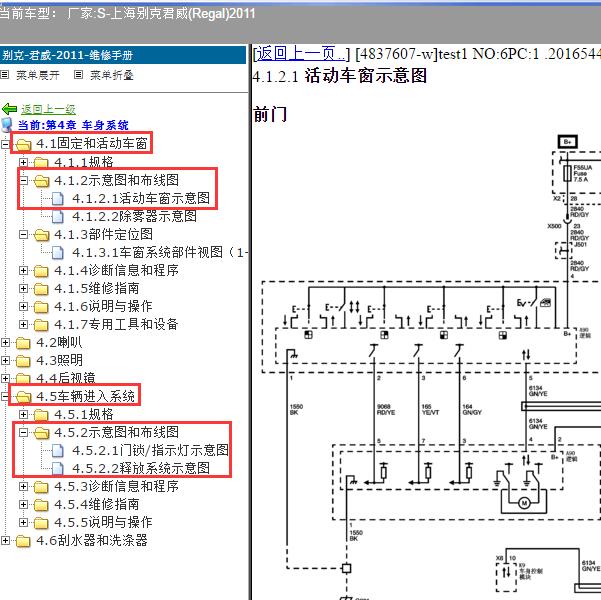Click folder icon of 4.1.6说明与操作
601x600 pixels.
click(41, 307)
